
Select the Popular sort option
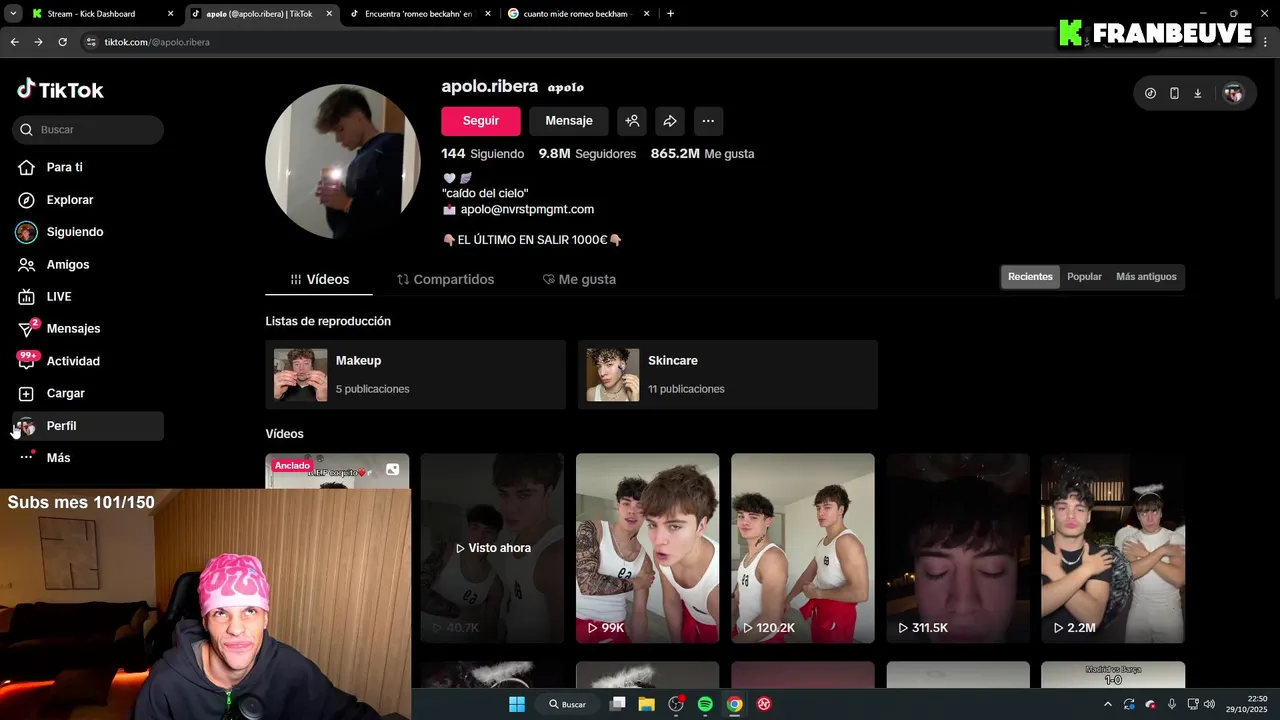point(1084,277)
